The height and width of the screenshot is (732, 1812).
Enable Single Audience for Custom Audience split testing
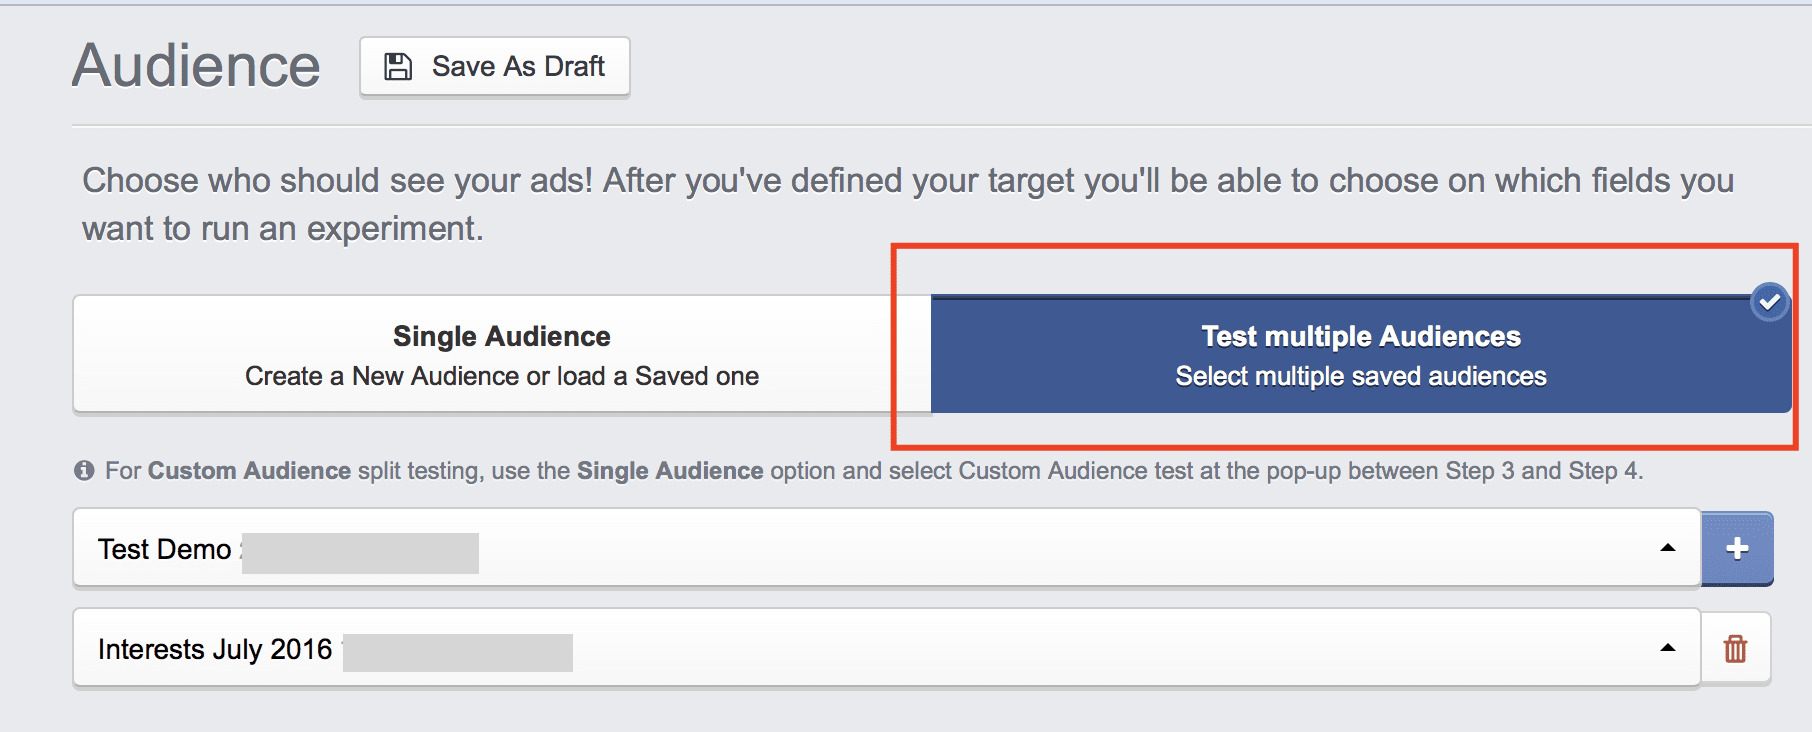pyautogui.click(x=501, y=354)
